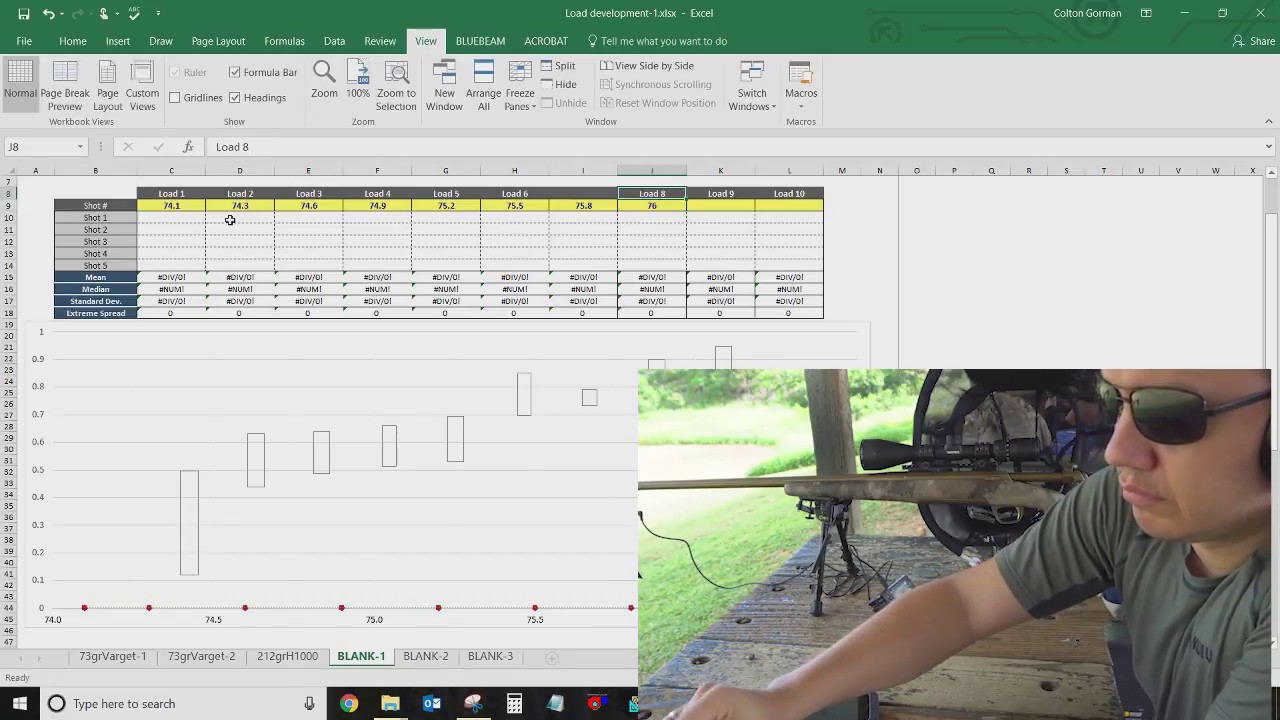Open the Data ribbon tab

pos(334,41)
